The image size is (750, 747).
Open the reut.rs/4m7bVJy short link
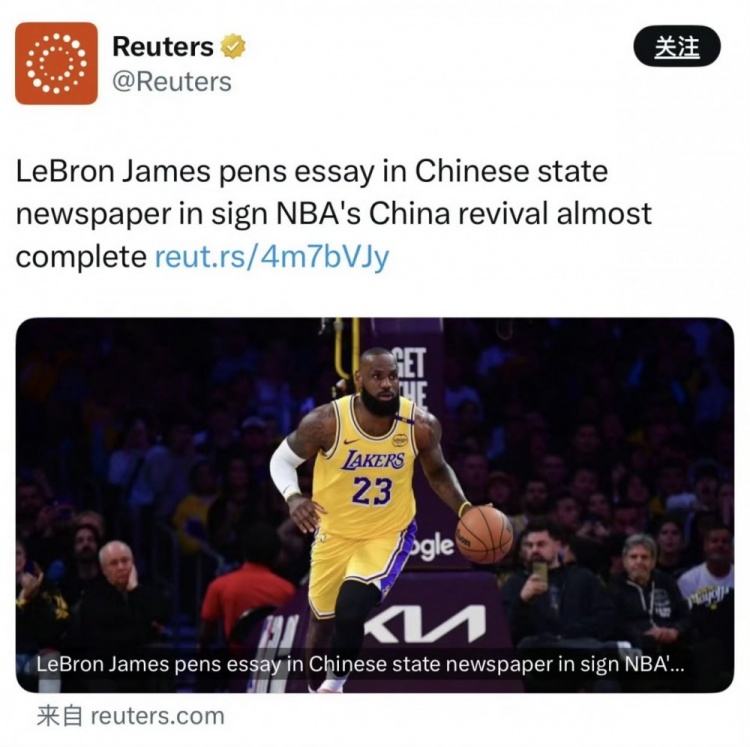pyautogui.click(x=272, y=256)
